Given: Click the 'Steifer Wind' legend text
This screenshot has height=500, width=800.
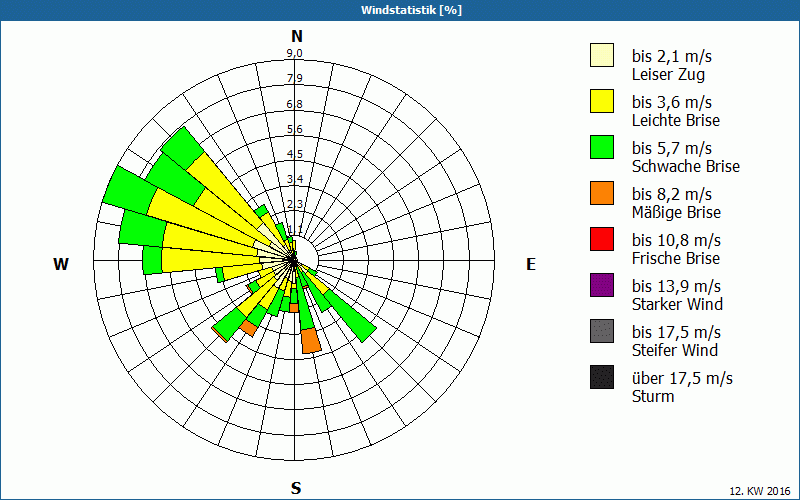Looking at the screenshot, I should tap(675, 350).
